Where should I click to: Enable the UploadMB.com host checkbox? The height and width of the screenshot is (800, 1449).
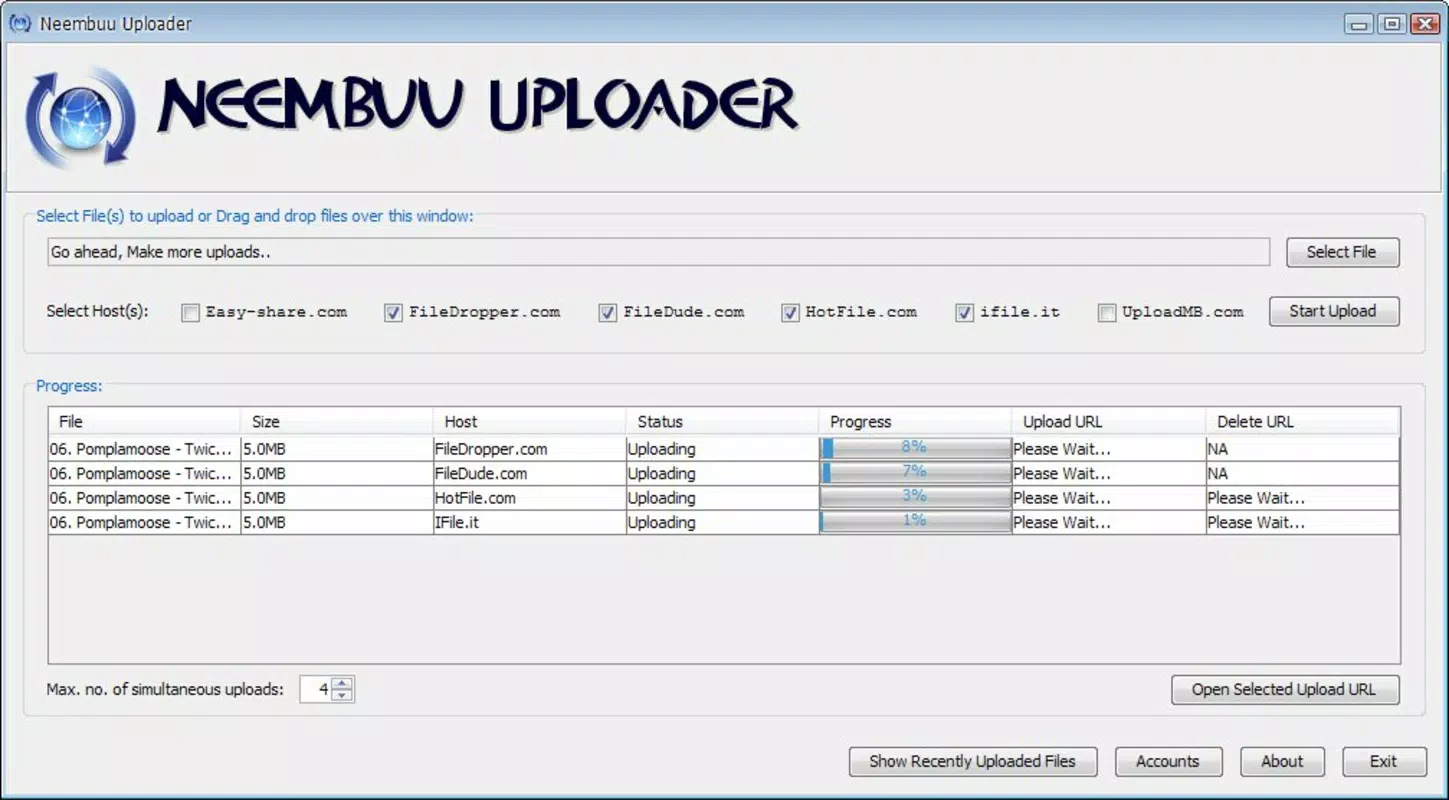tap(1106, 313)
